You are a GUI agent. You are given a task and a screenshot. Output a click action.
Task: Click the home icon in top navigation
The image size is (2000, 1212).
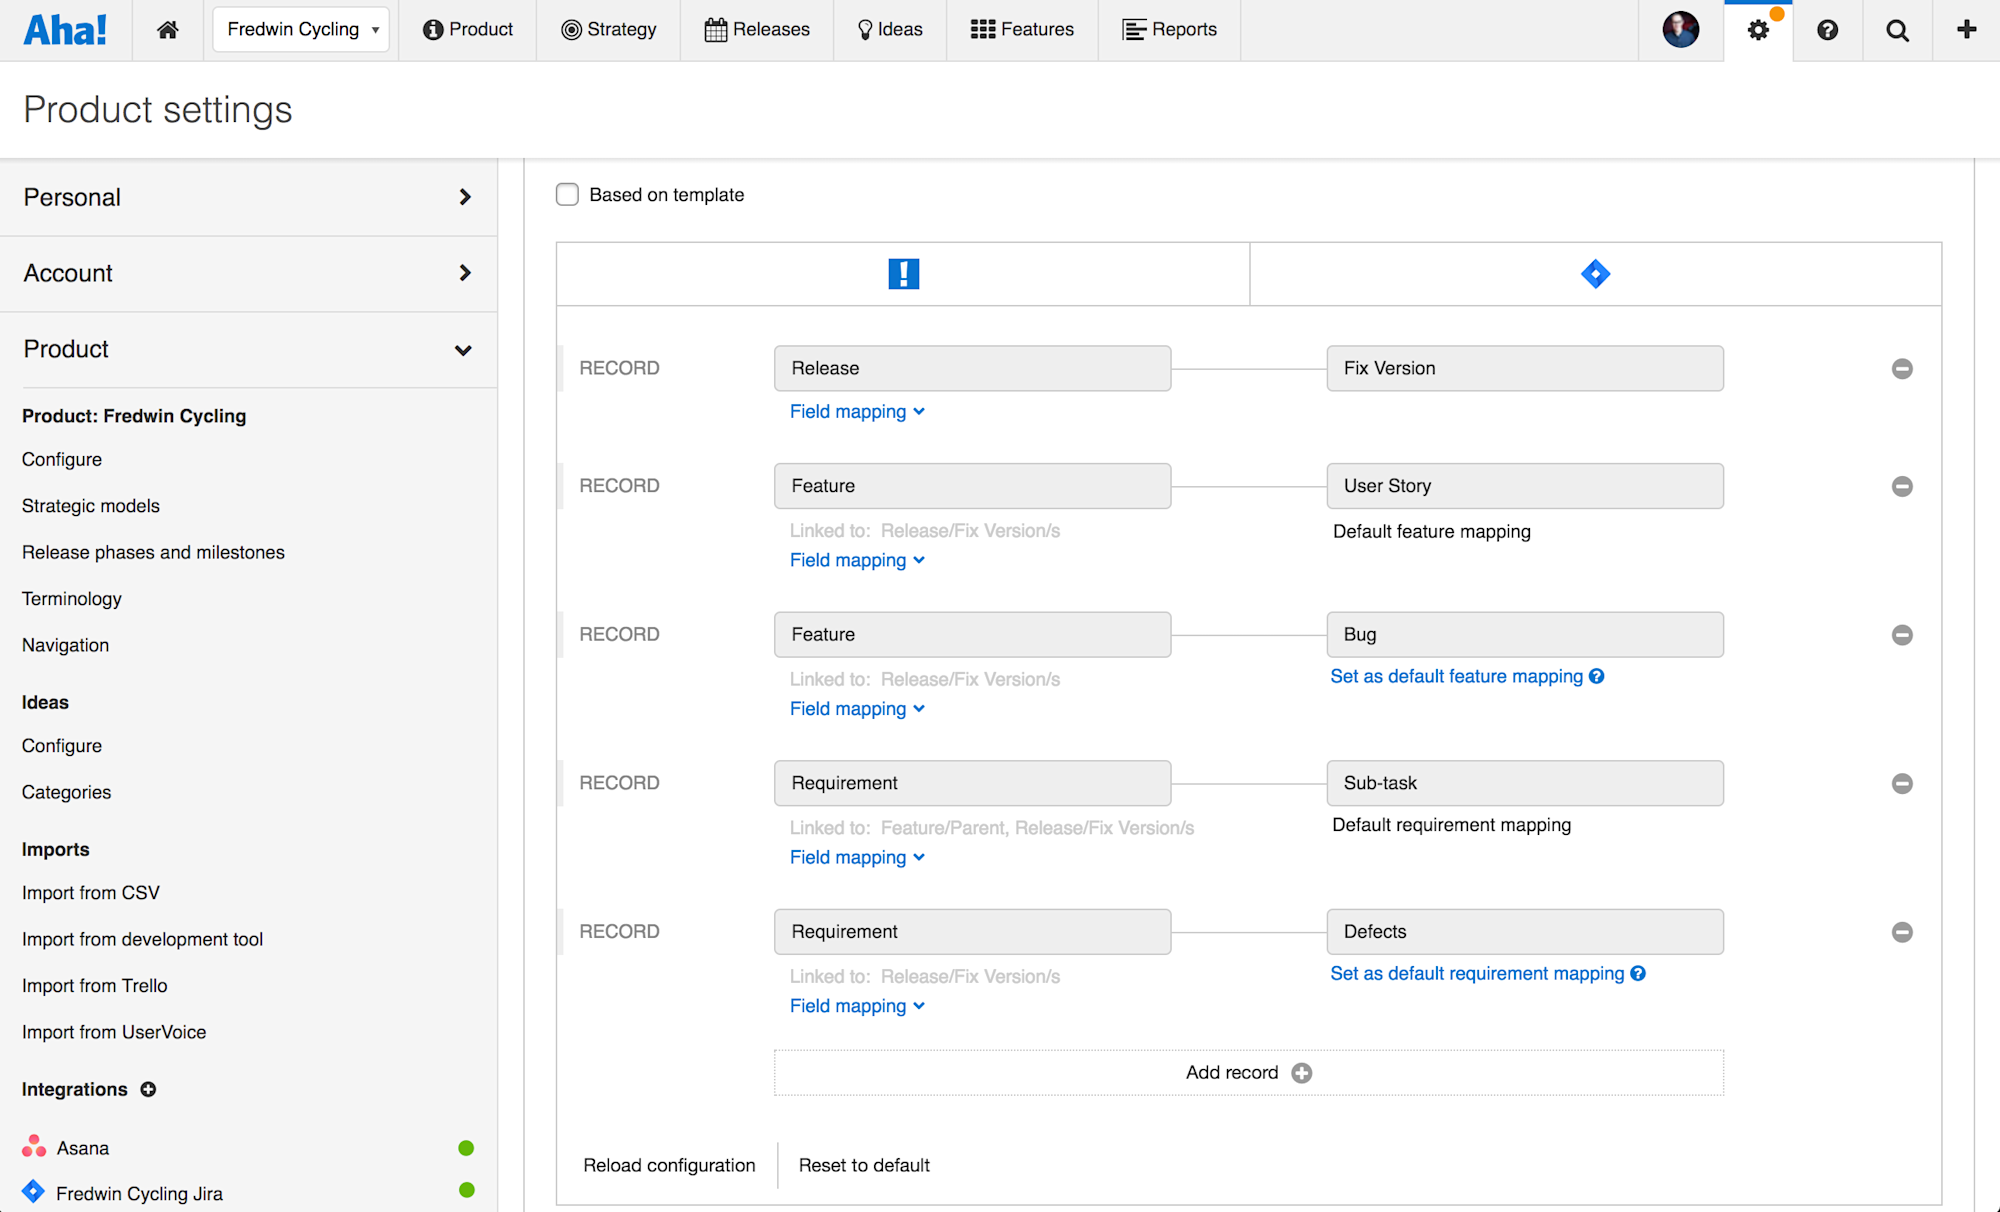pos(168,30)
